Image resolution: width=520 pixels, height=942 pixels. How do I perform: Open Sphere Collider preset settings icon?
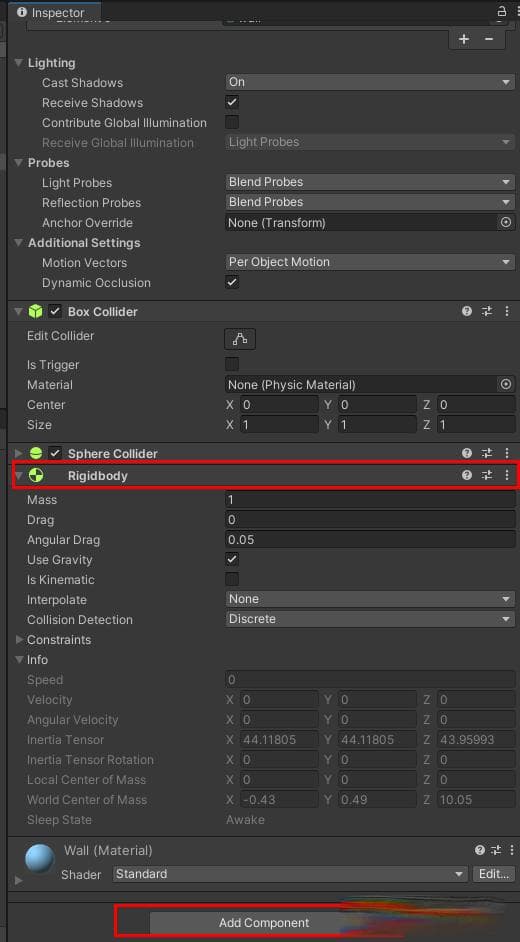click(487, 453)
